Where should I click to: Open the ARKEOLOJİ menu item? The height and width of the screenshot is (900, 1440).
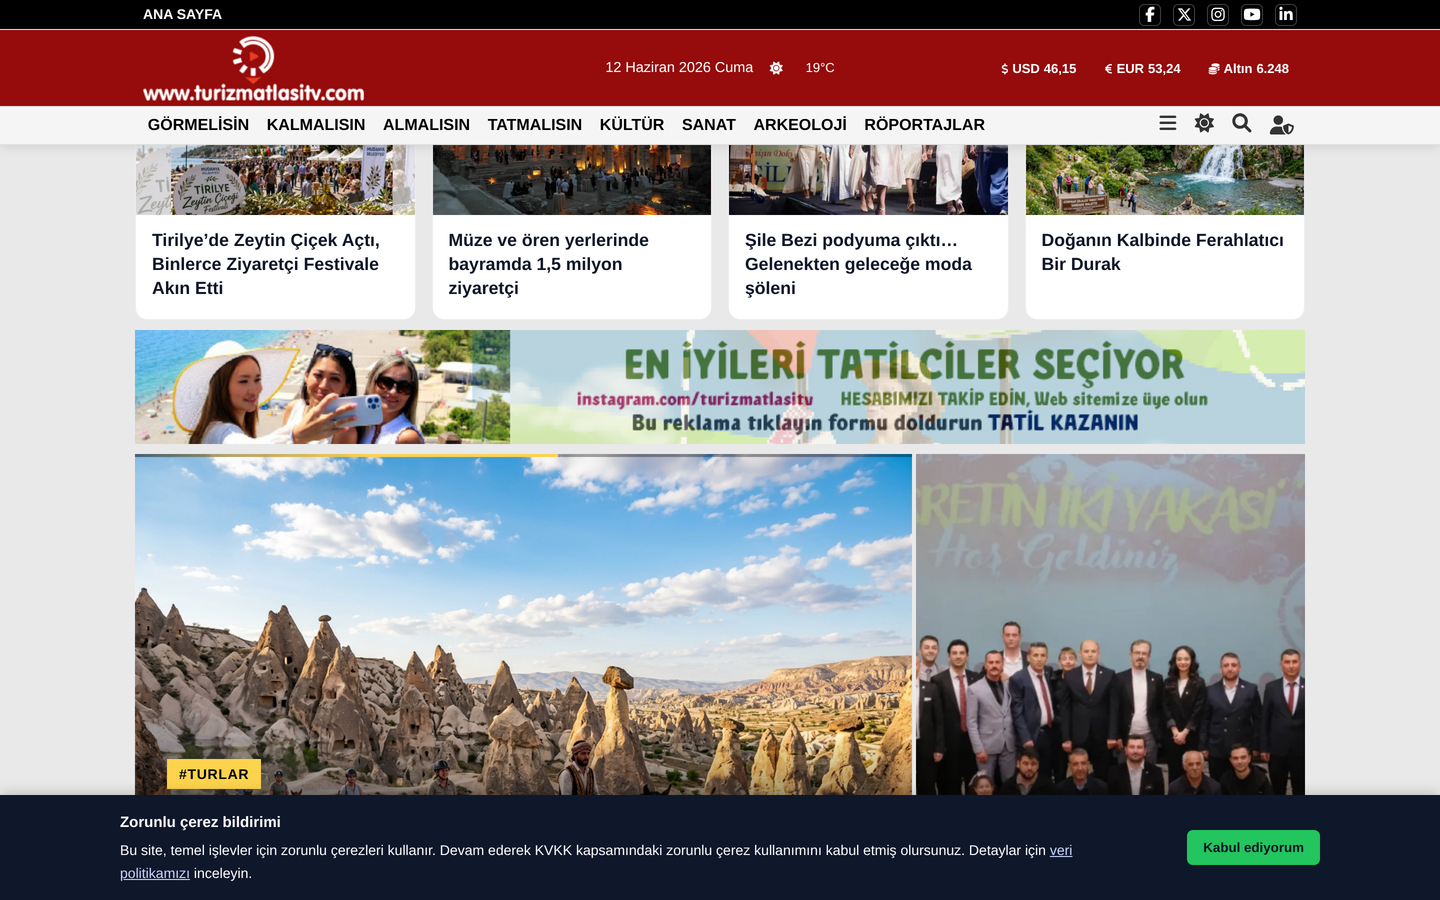pos(800,125)
